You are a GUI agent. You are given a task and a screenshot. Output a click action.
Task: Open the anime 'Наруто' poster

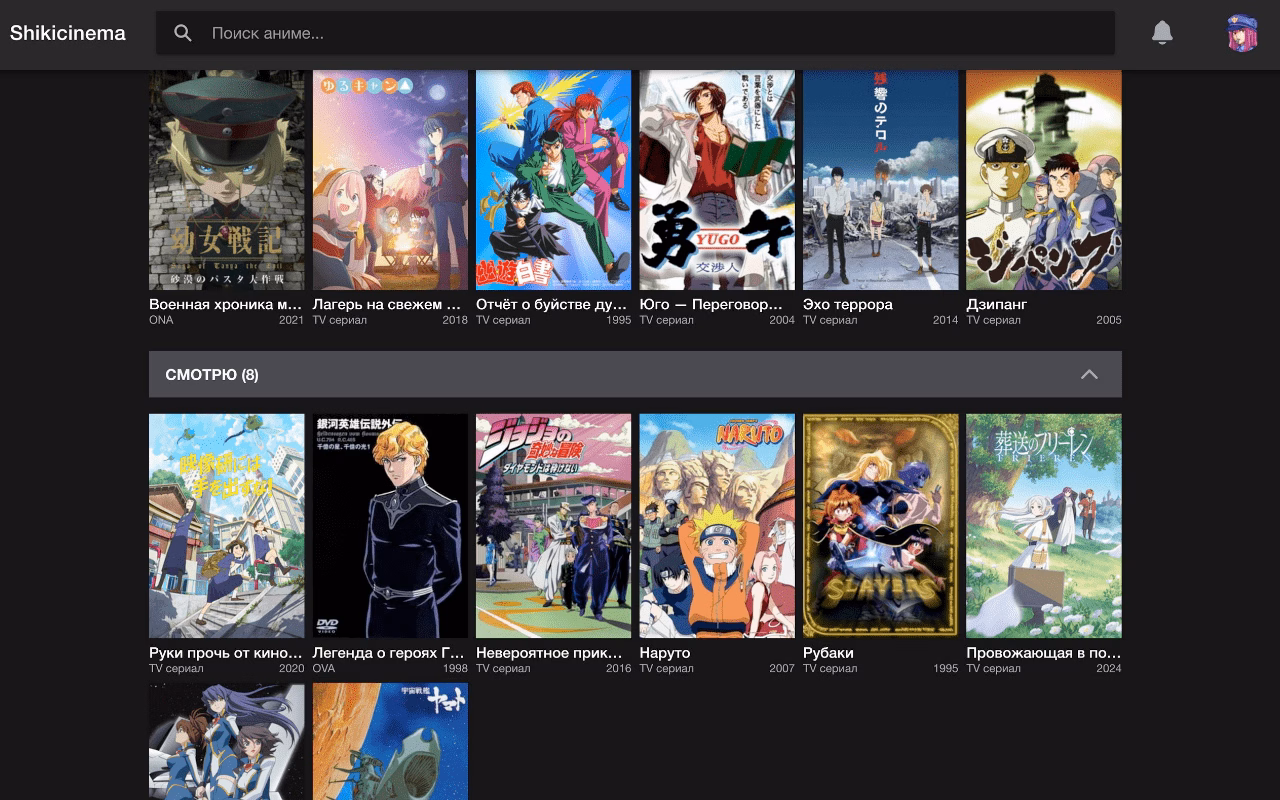tap(716, 525)
